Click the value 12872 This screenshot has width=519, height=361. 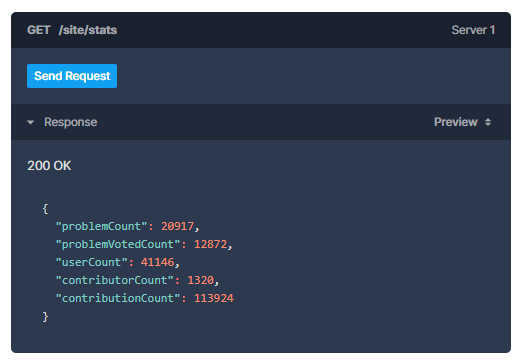(210, 244)
